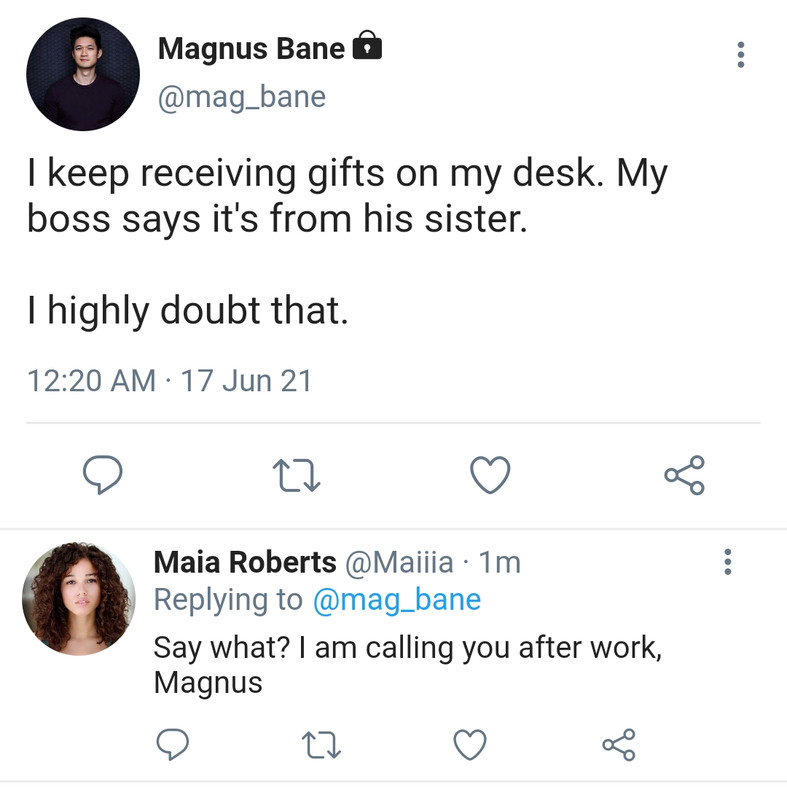Click the locked account padlock icon
The image size is (787, 800).
369,46
